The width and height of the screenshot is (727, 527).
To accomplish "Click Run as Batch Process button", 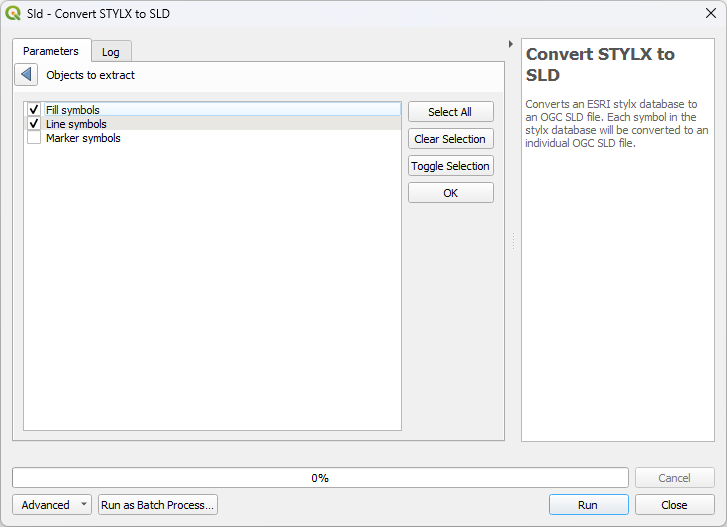I will pyautogui.click(x=158, y=504).
